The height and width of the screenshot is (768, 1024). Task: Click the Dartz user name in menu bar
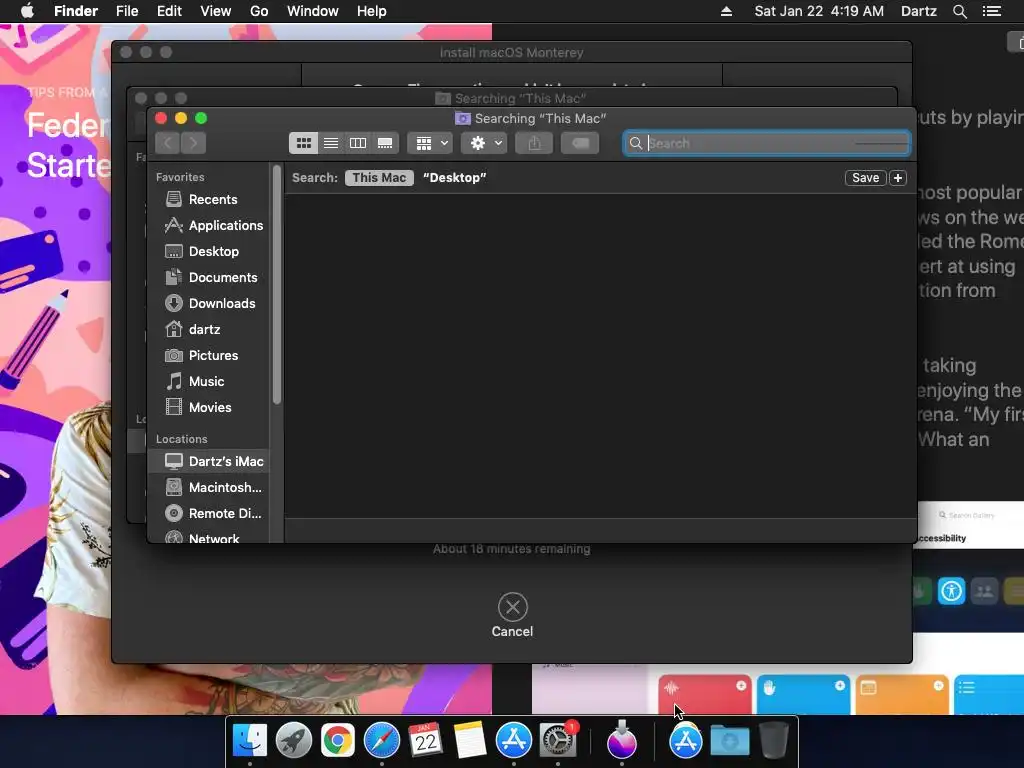918,11
